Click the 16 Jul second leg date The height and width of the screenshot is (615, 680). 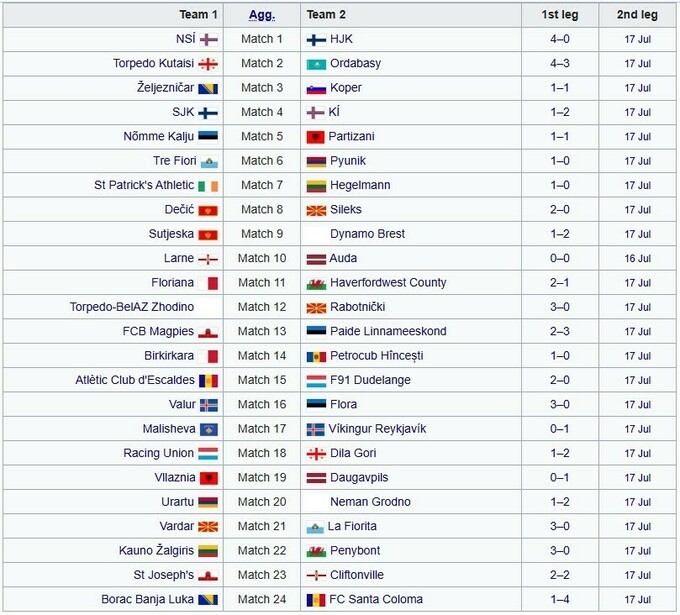click(637, 259)
